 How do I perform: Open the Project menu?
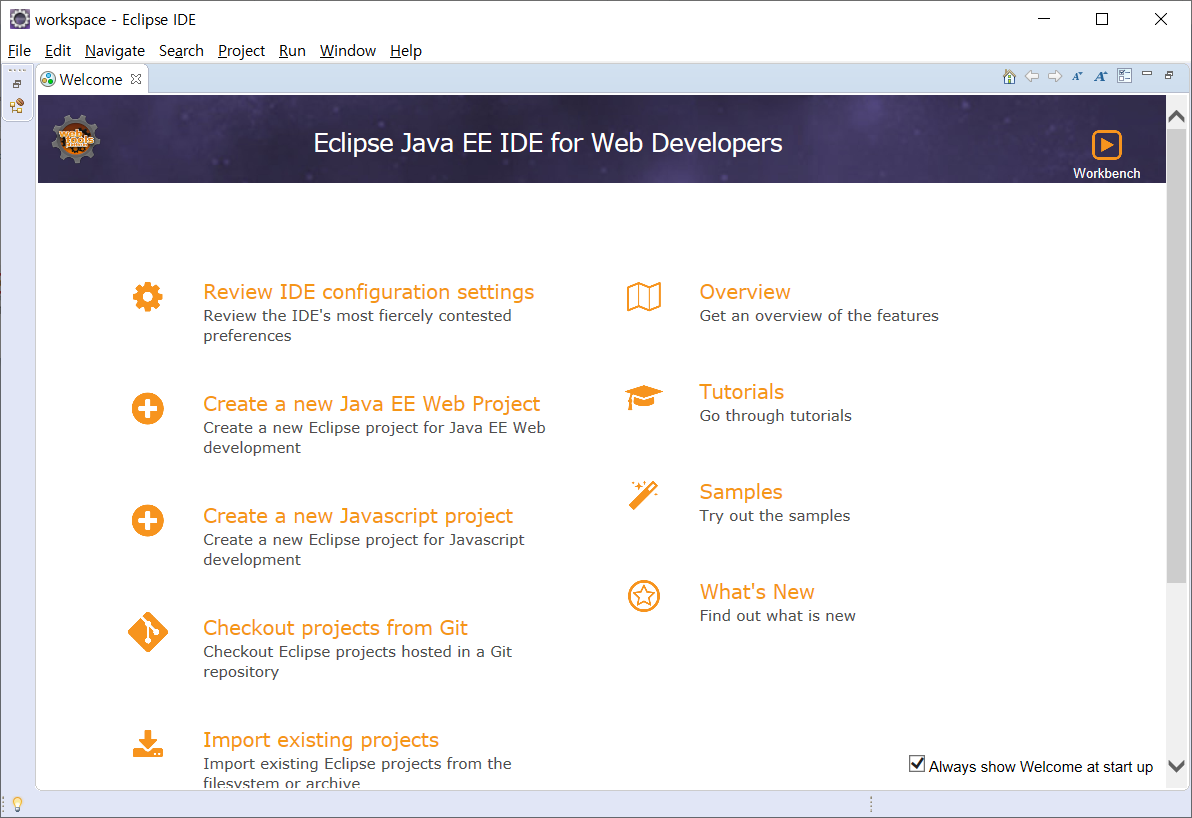click(x=241, y=51)
